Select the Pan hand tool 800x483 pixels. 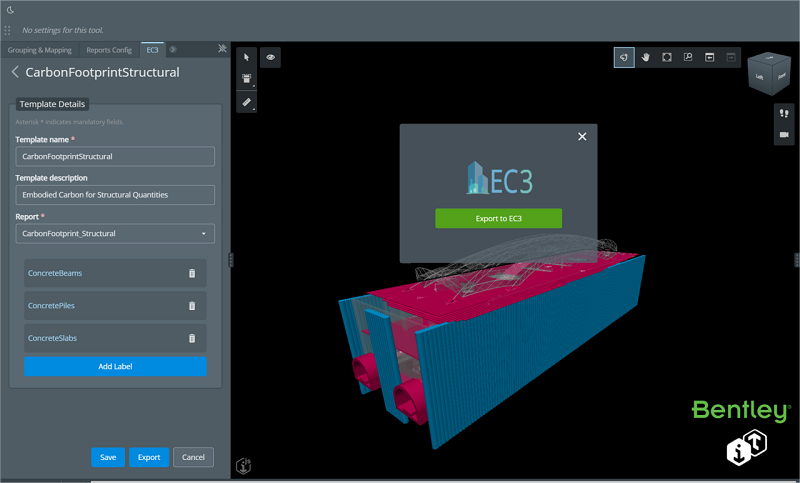(645, 57)
